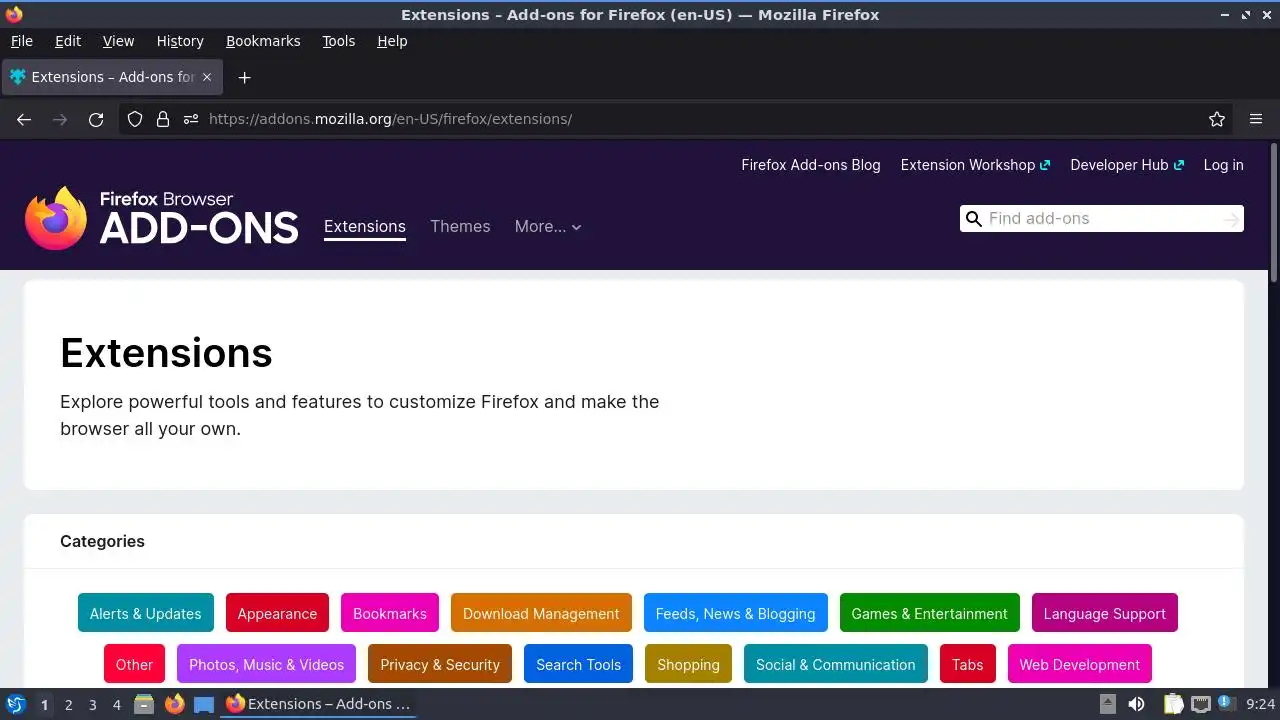Screen dimensions: 1280x720
Task: Go back with the browser back arrow
Action: (x=24, y=119)
